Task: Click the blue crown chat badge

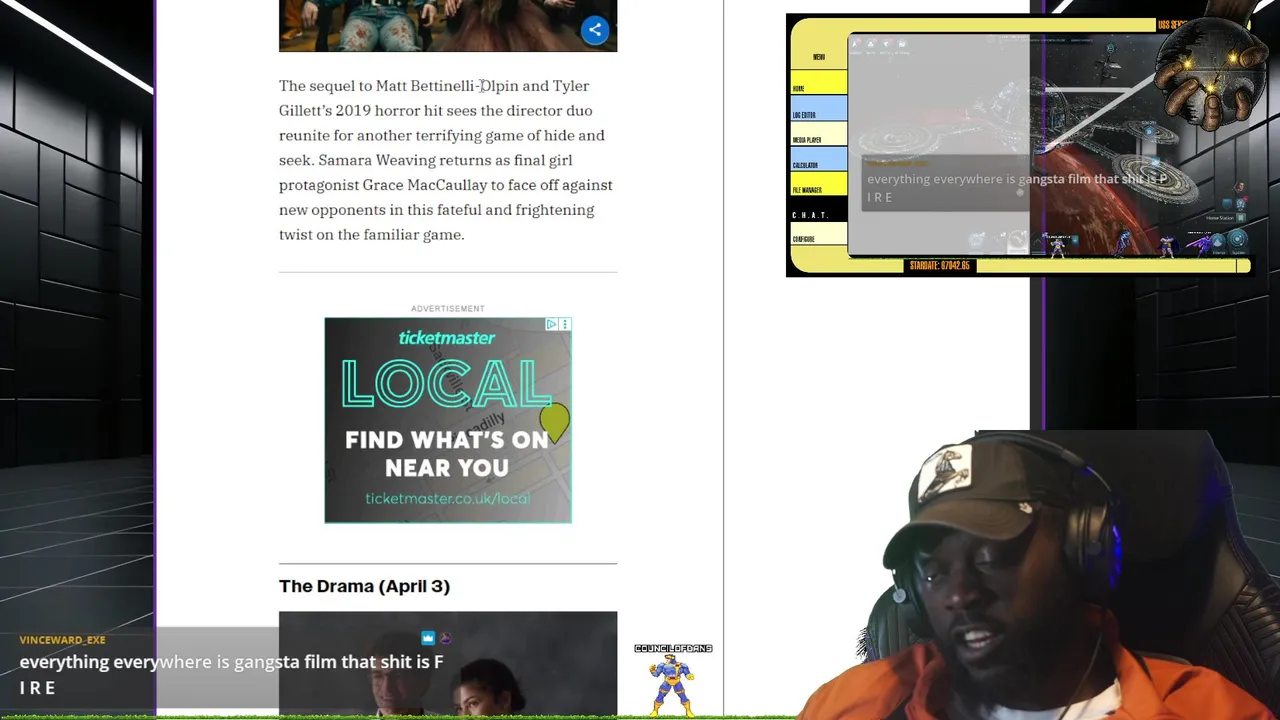Action: tap(428, 638)
